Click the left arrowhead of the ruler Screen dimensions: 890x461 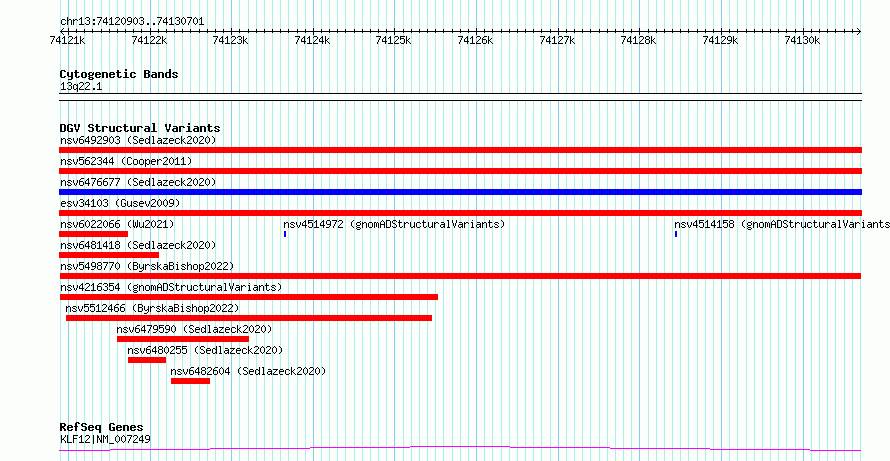pyautogui.click(x=62, y=31)
